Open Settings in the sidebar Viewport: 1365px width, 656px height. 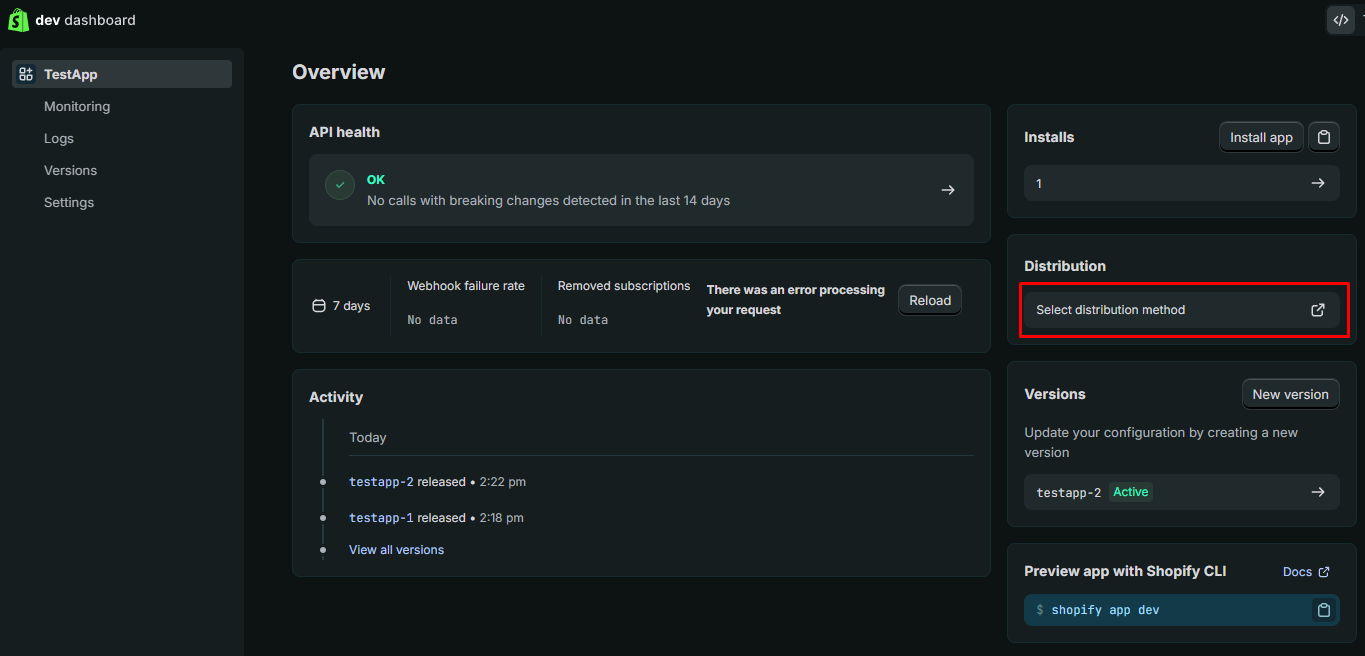69,202
